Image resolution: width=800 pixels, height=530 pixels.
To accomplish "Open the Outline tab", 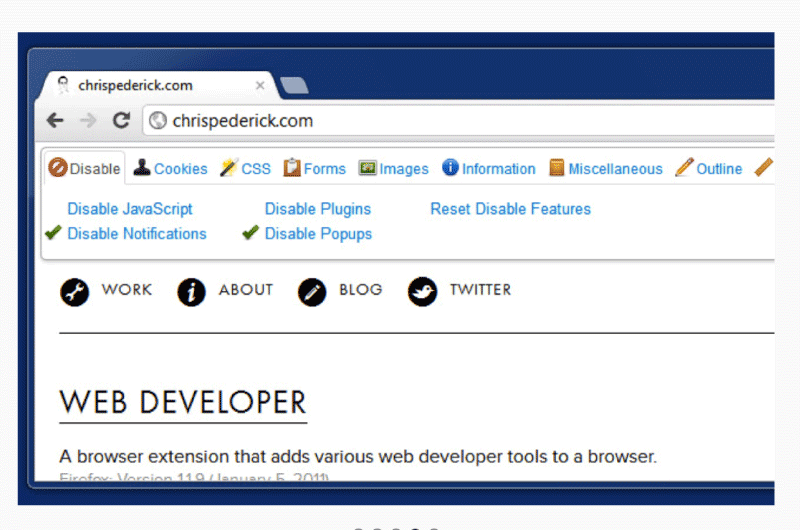I will coord(709,168).
